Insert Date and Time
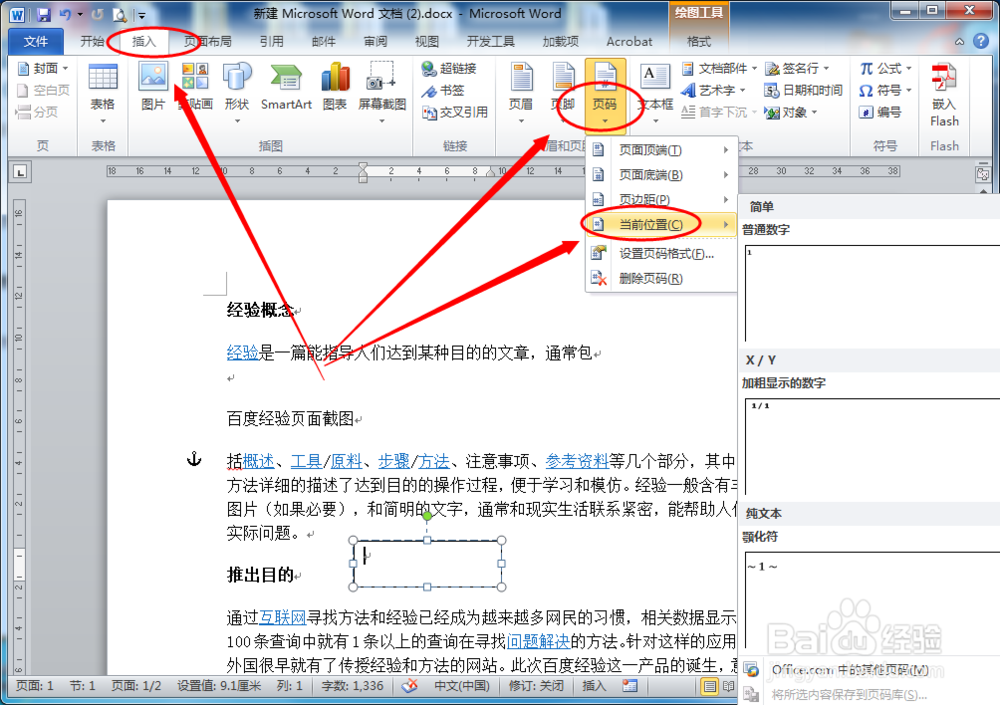Screen dimensions: 1000x705 tap(804, 91)
